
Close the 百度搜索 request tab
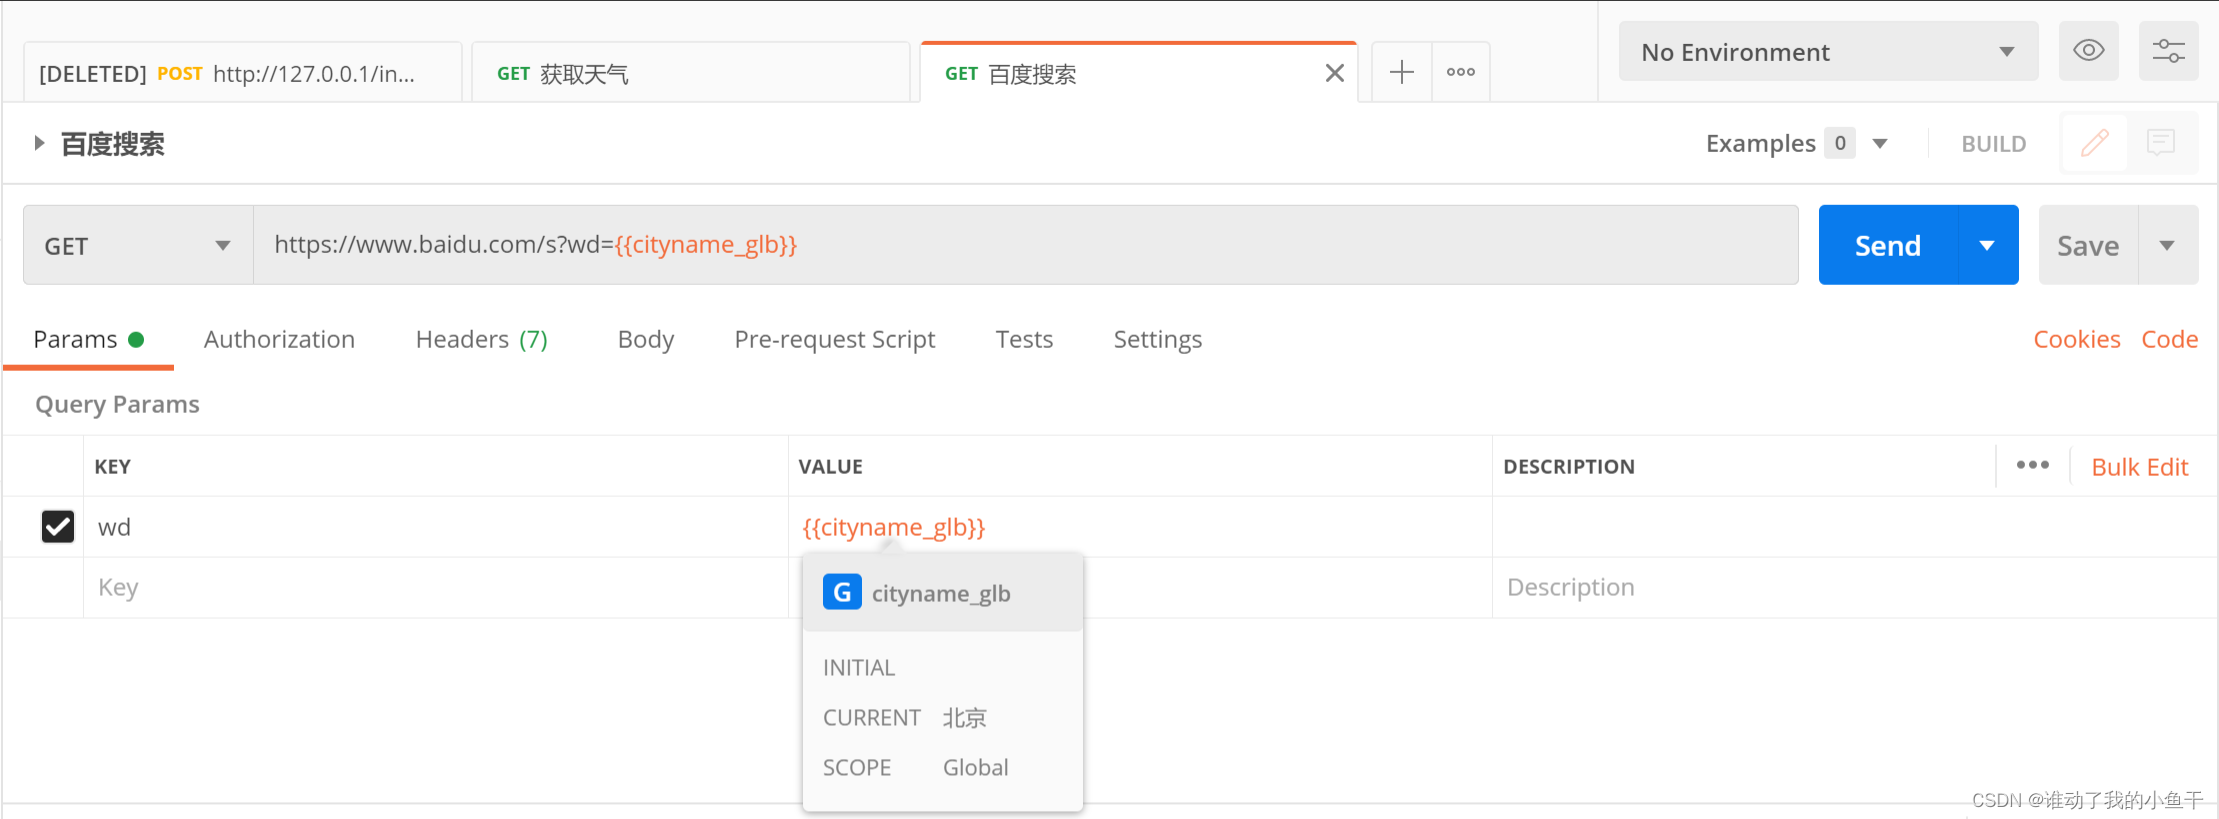coord(1334,73)
